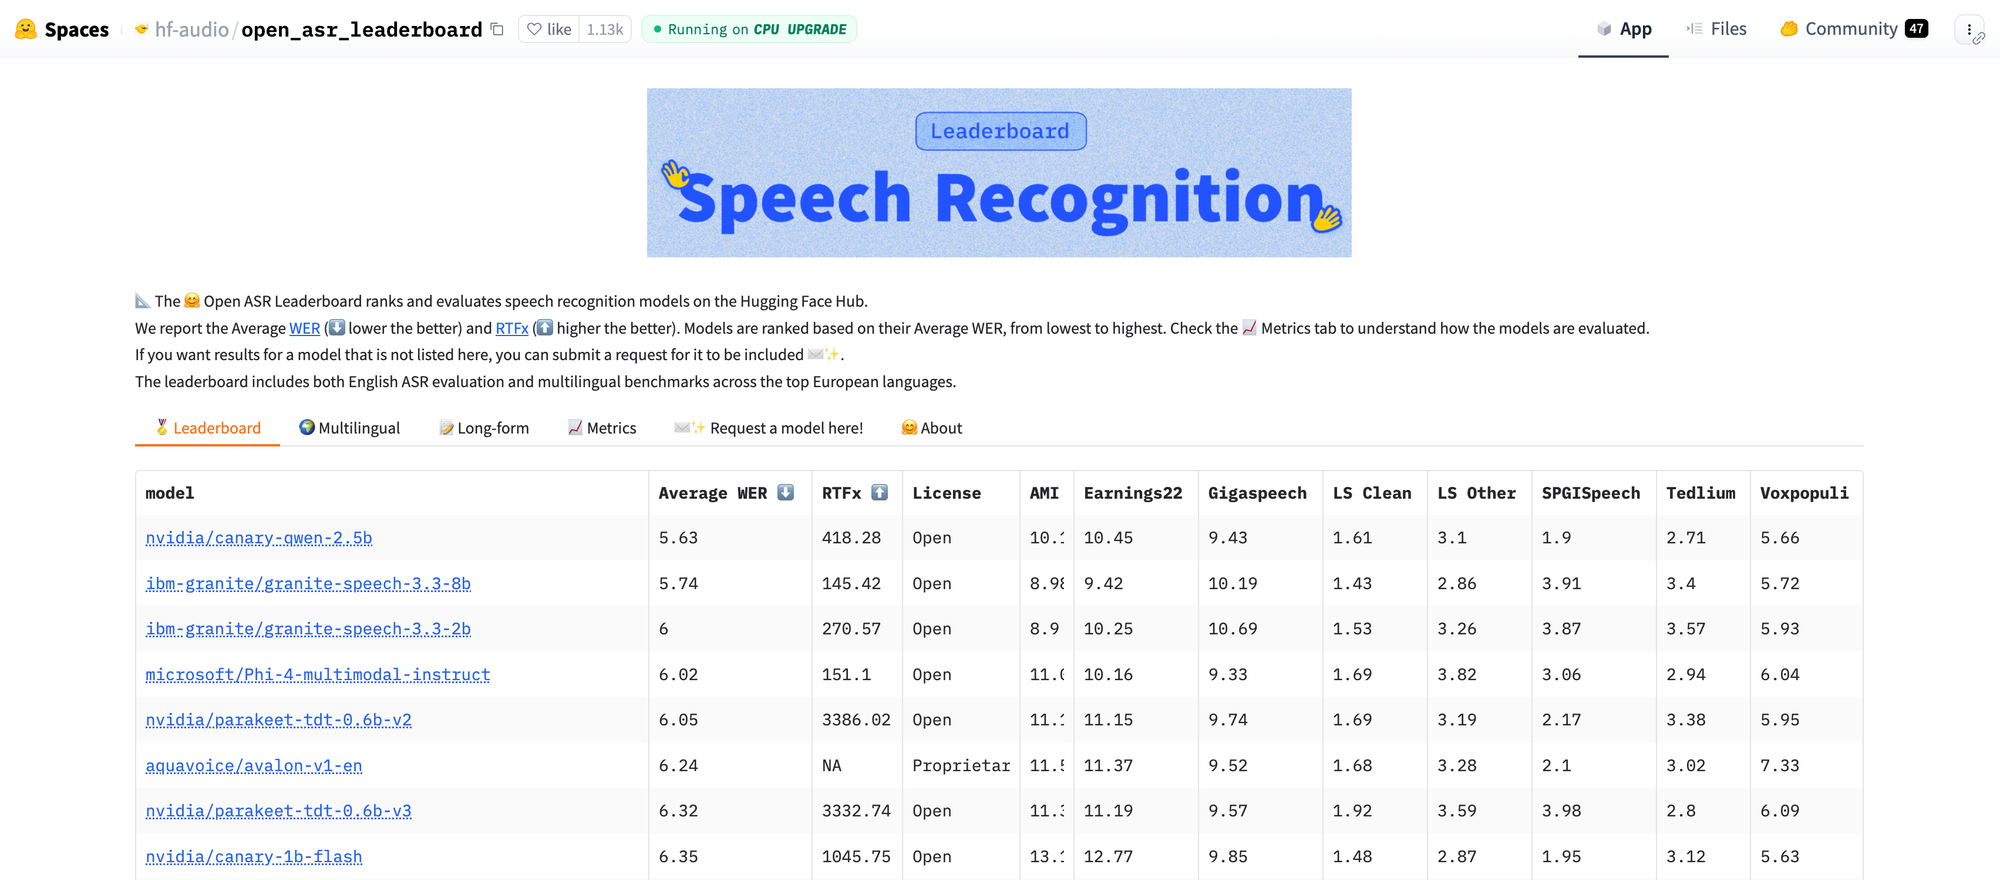Image resolution: width=2000 pixels, height=880 pixels.
Task: Open the nvidia/canary-qwen-2.5b model link
Action: coord(259,538)
